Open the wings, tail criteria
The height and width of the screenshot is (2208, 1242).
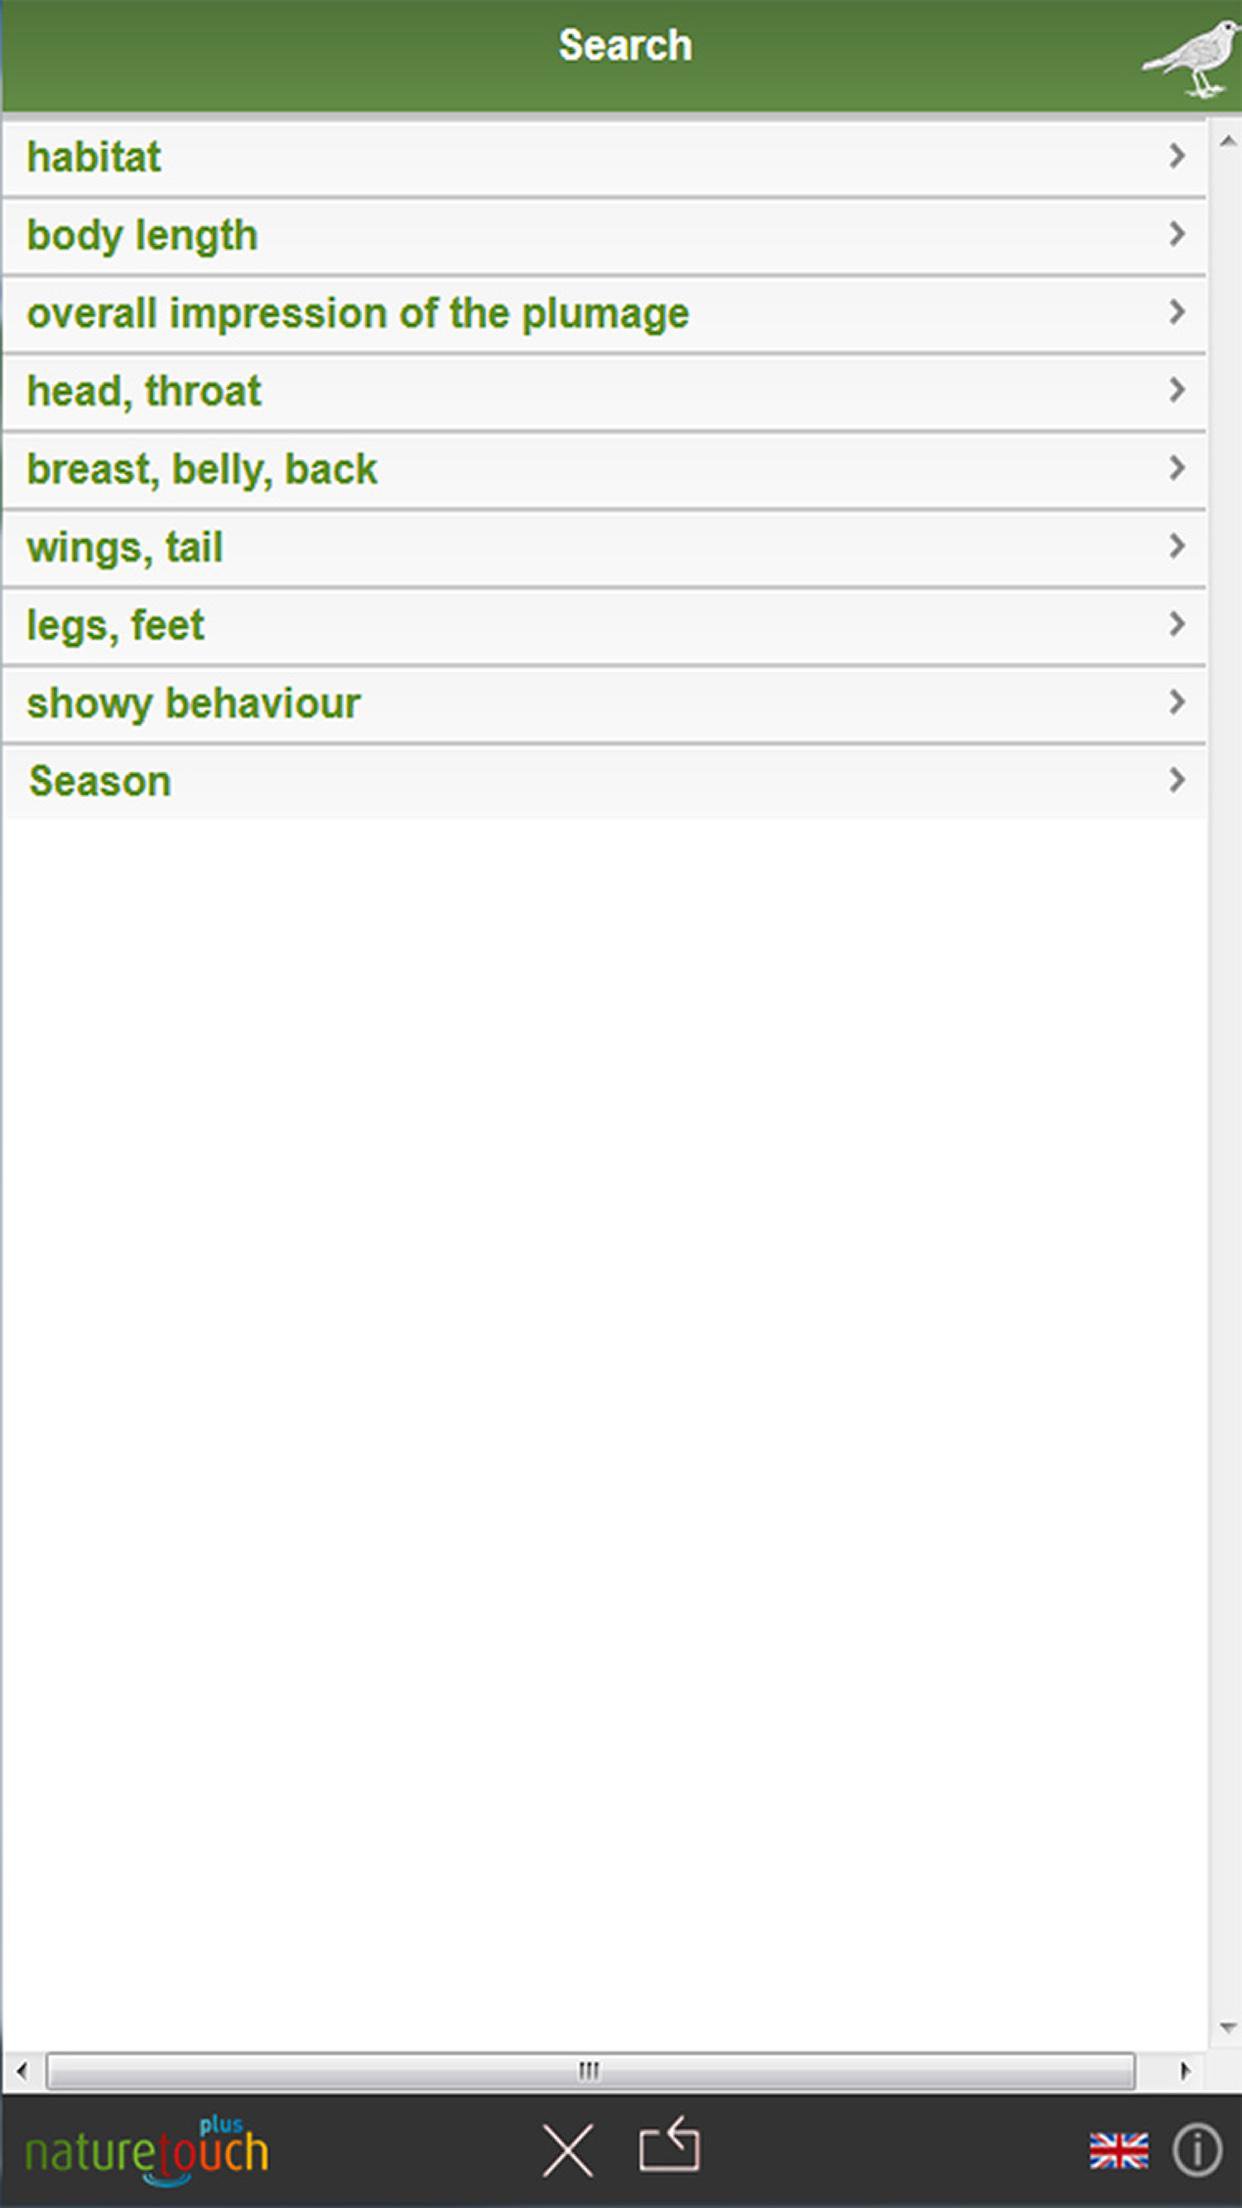pos(604,547)
